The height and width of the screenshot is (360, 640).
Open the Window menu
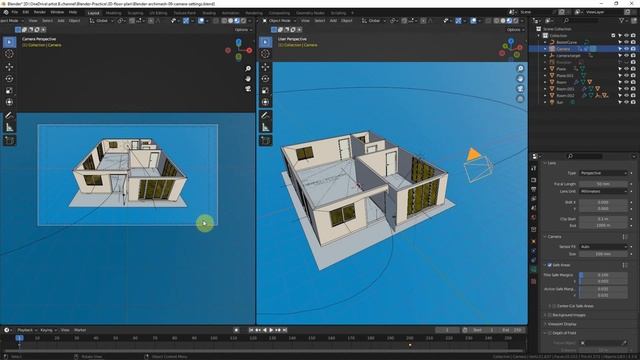point(57,12)
